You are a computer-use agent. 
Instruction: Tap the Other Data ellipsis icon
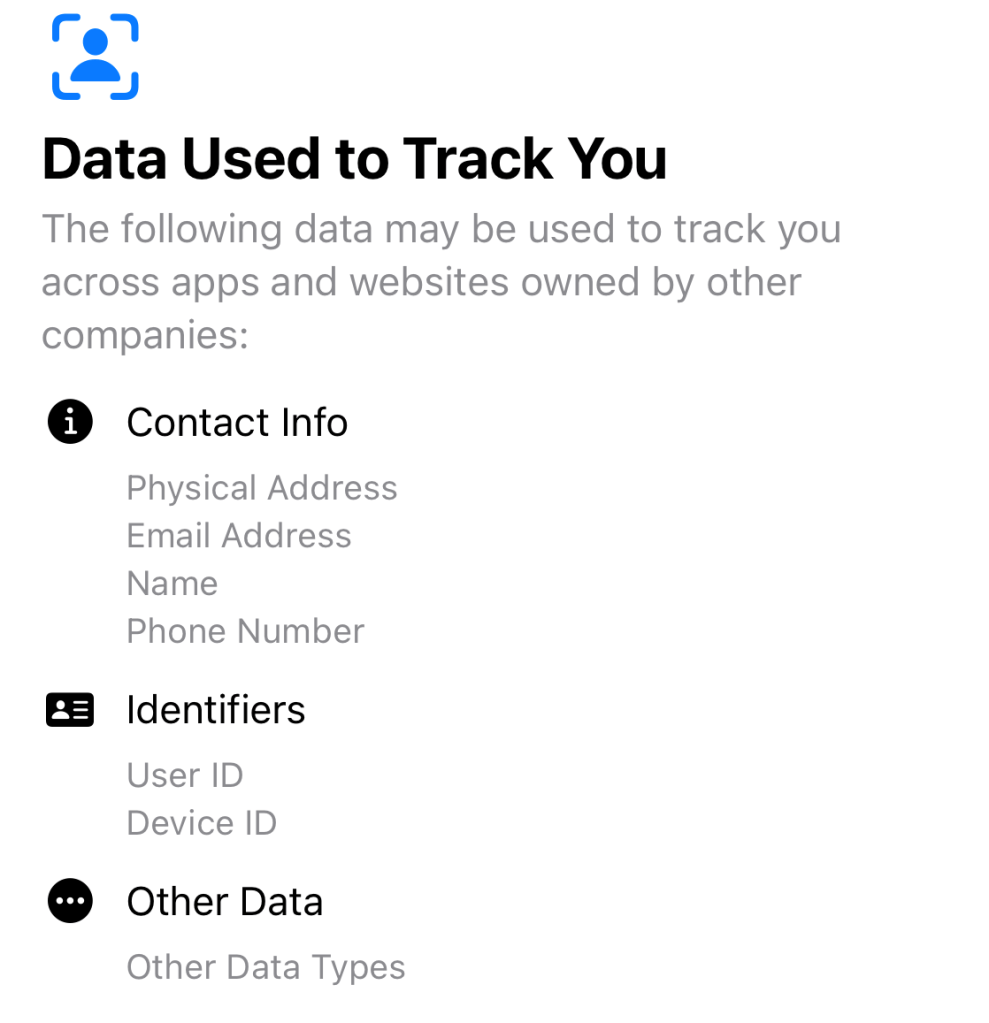tap(70, 902)
